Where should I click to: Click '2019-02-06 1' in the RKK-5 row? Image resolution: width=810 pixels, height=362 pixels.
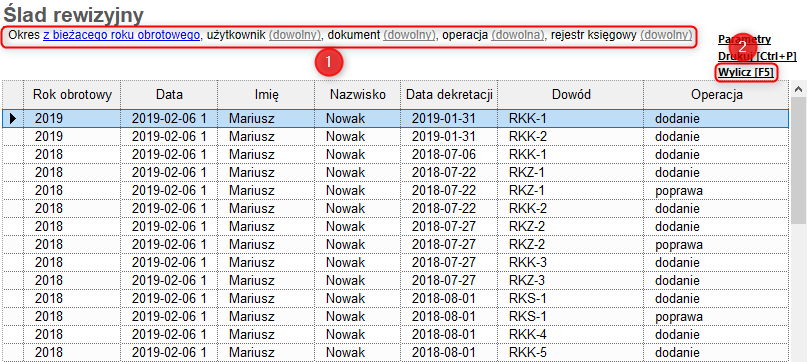pyautogui.click(x=169, y=353)
